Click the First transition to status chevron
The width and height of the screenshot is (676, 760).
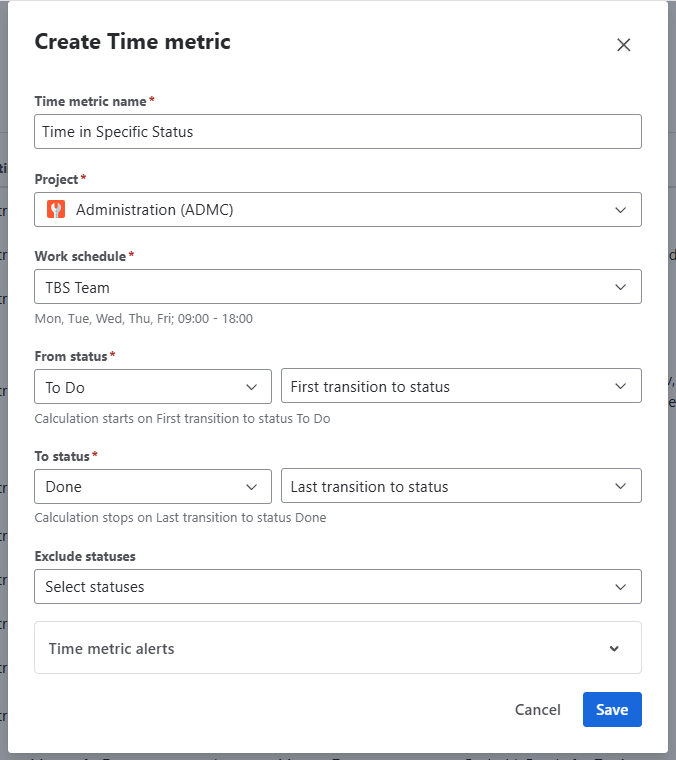(x=621, y=387)
